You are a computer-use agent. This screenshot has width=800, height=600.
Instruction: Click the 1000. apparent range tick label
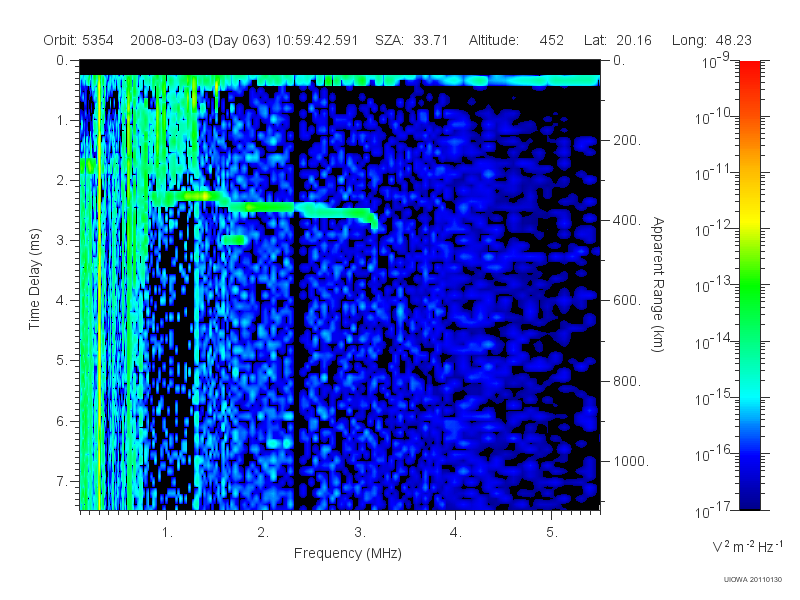(631, 461)
